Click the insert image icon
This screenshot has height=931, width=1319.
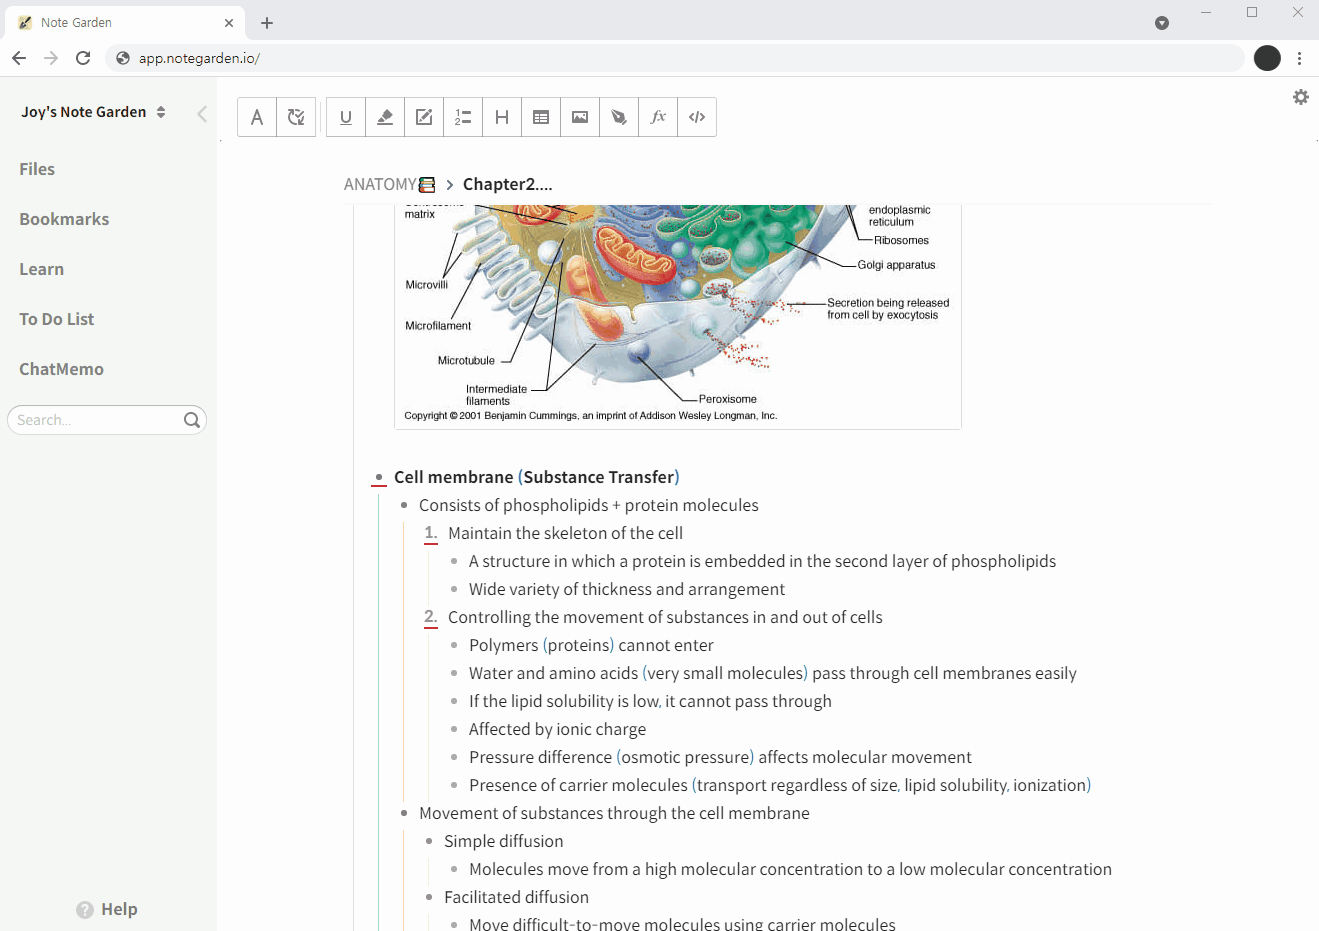point(580,117)
